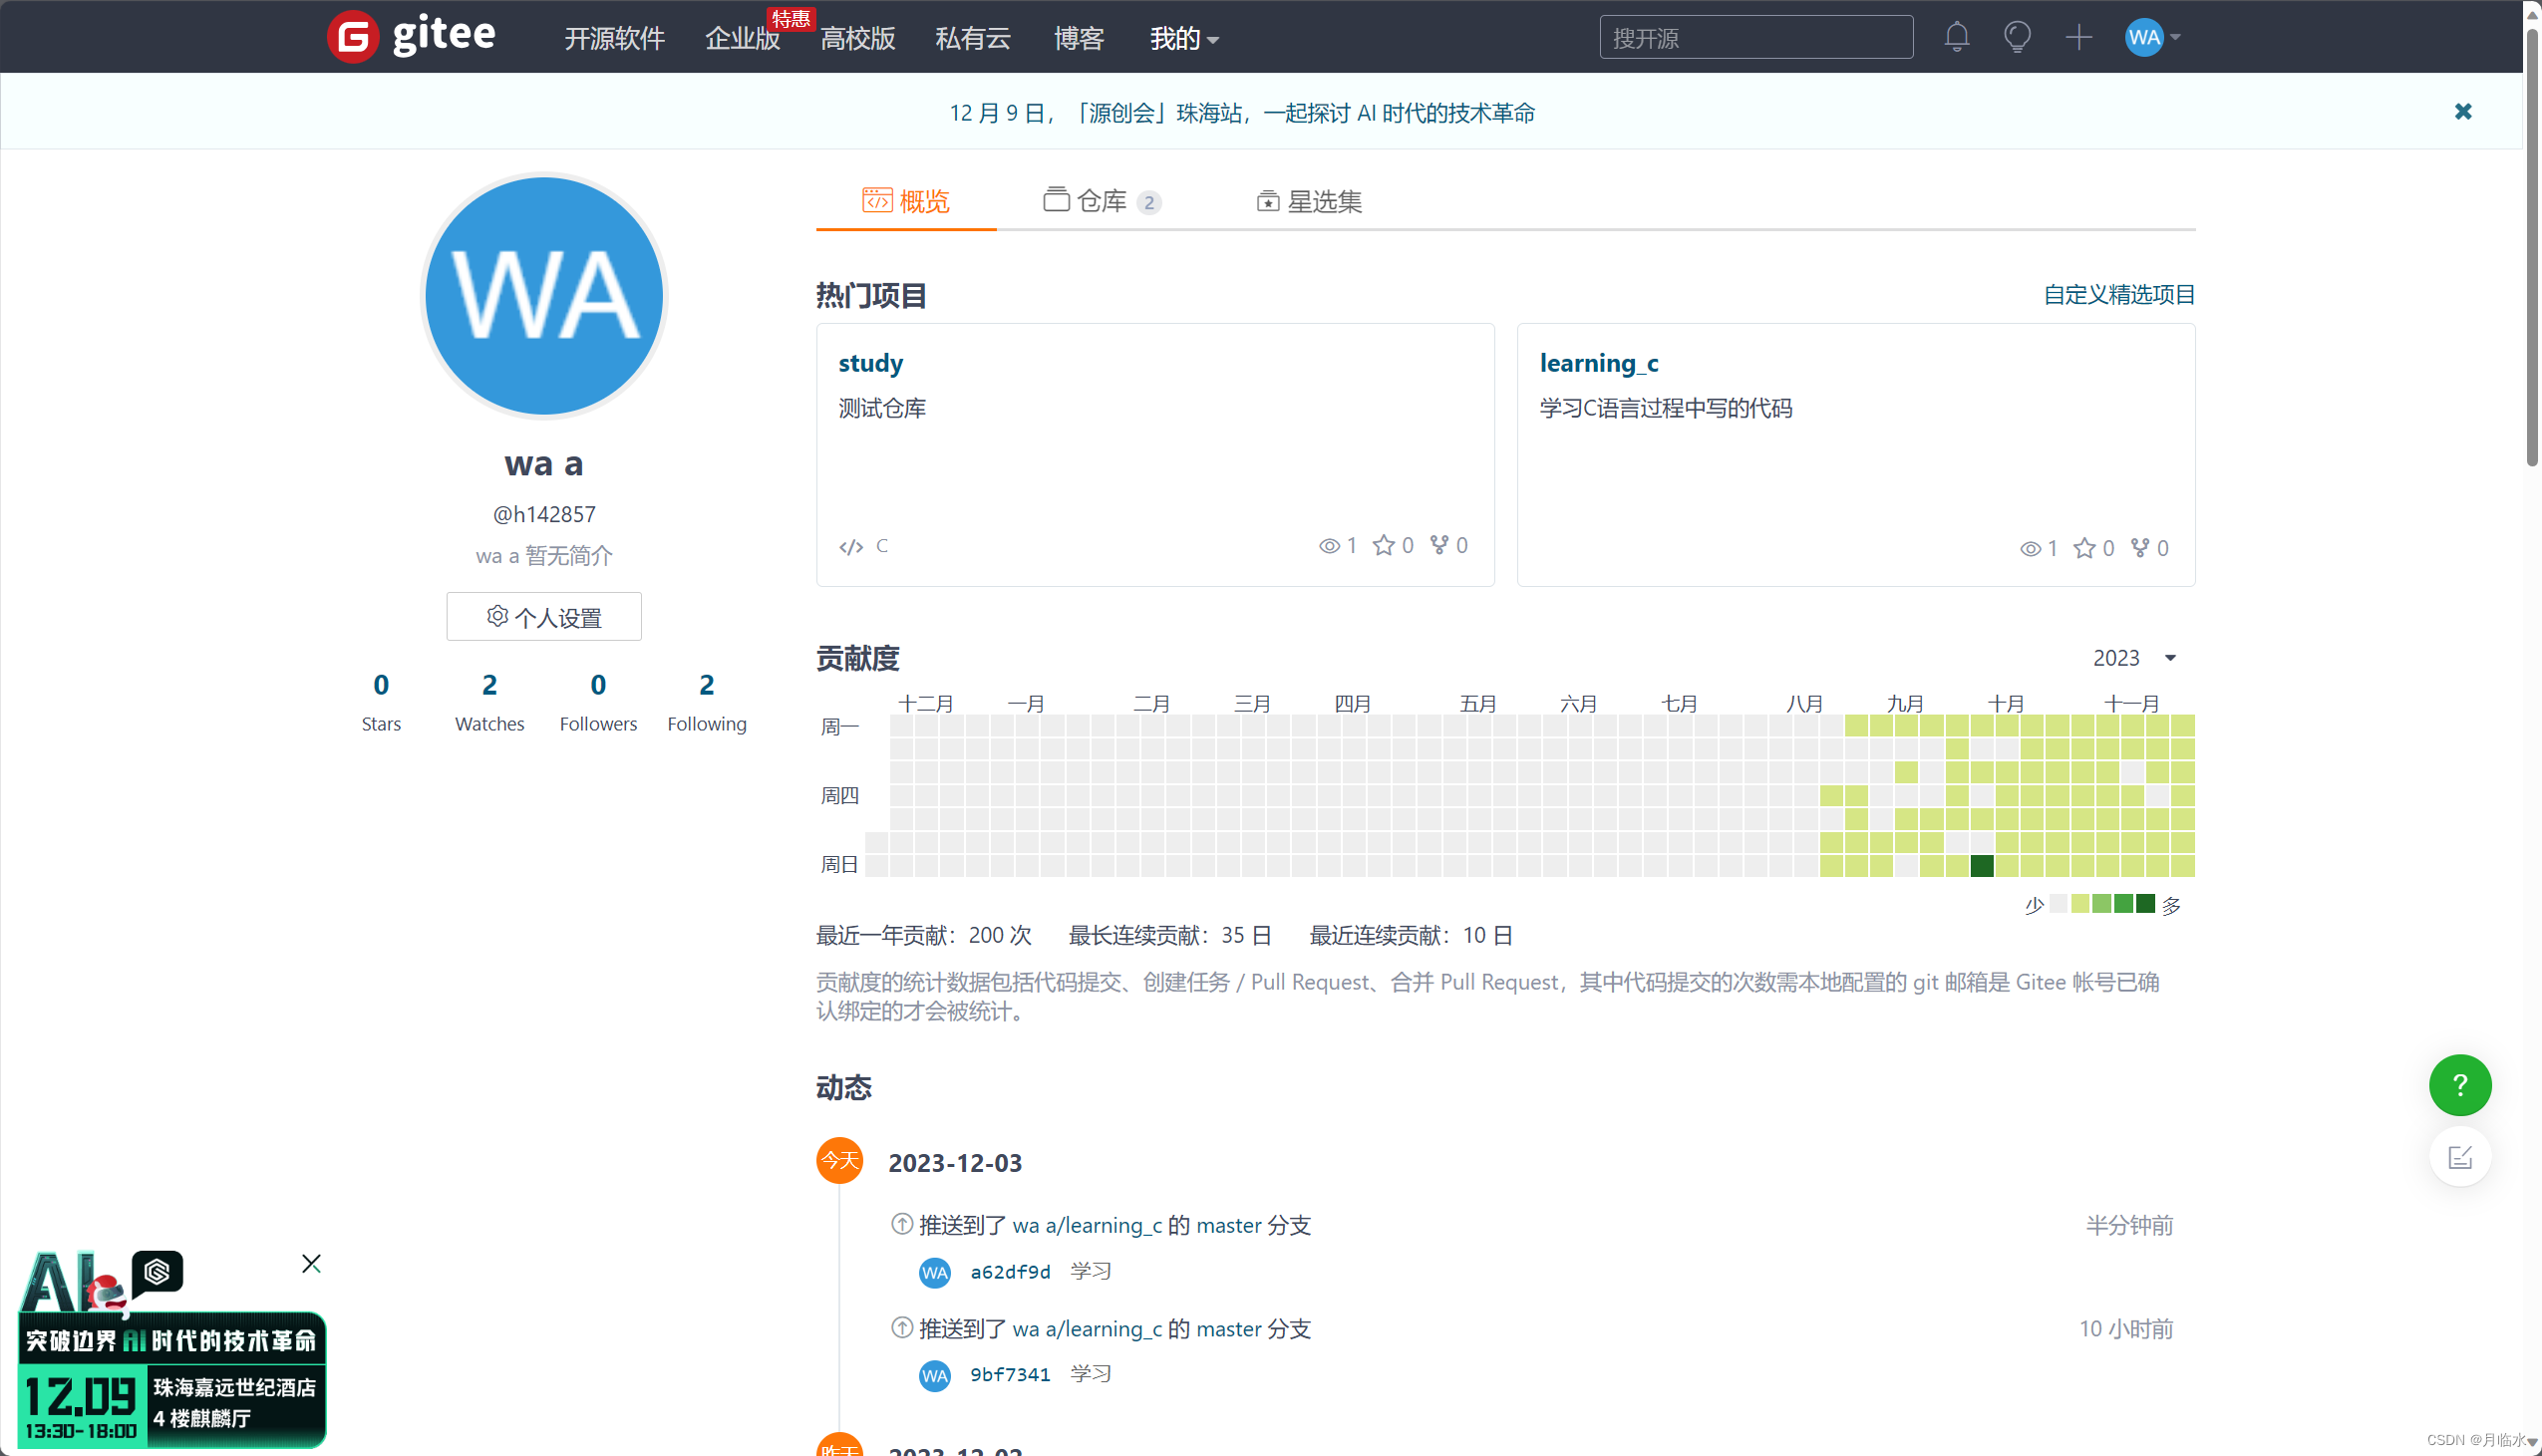The width and height of the screenshot is (2542, 1456).
Task: Click the fork icon on the learning_c project
Action: coord(2139,547)
